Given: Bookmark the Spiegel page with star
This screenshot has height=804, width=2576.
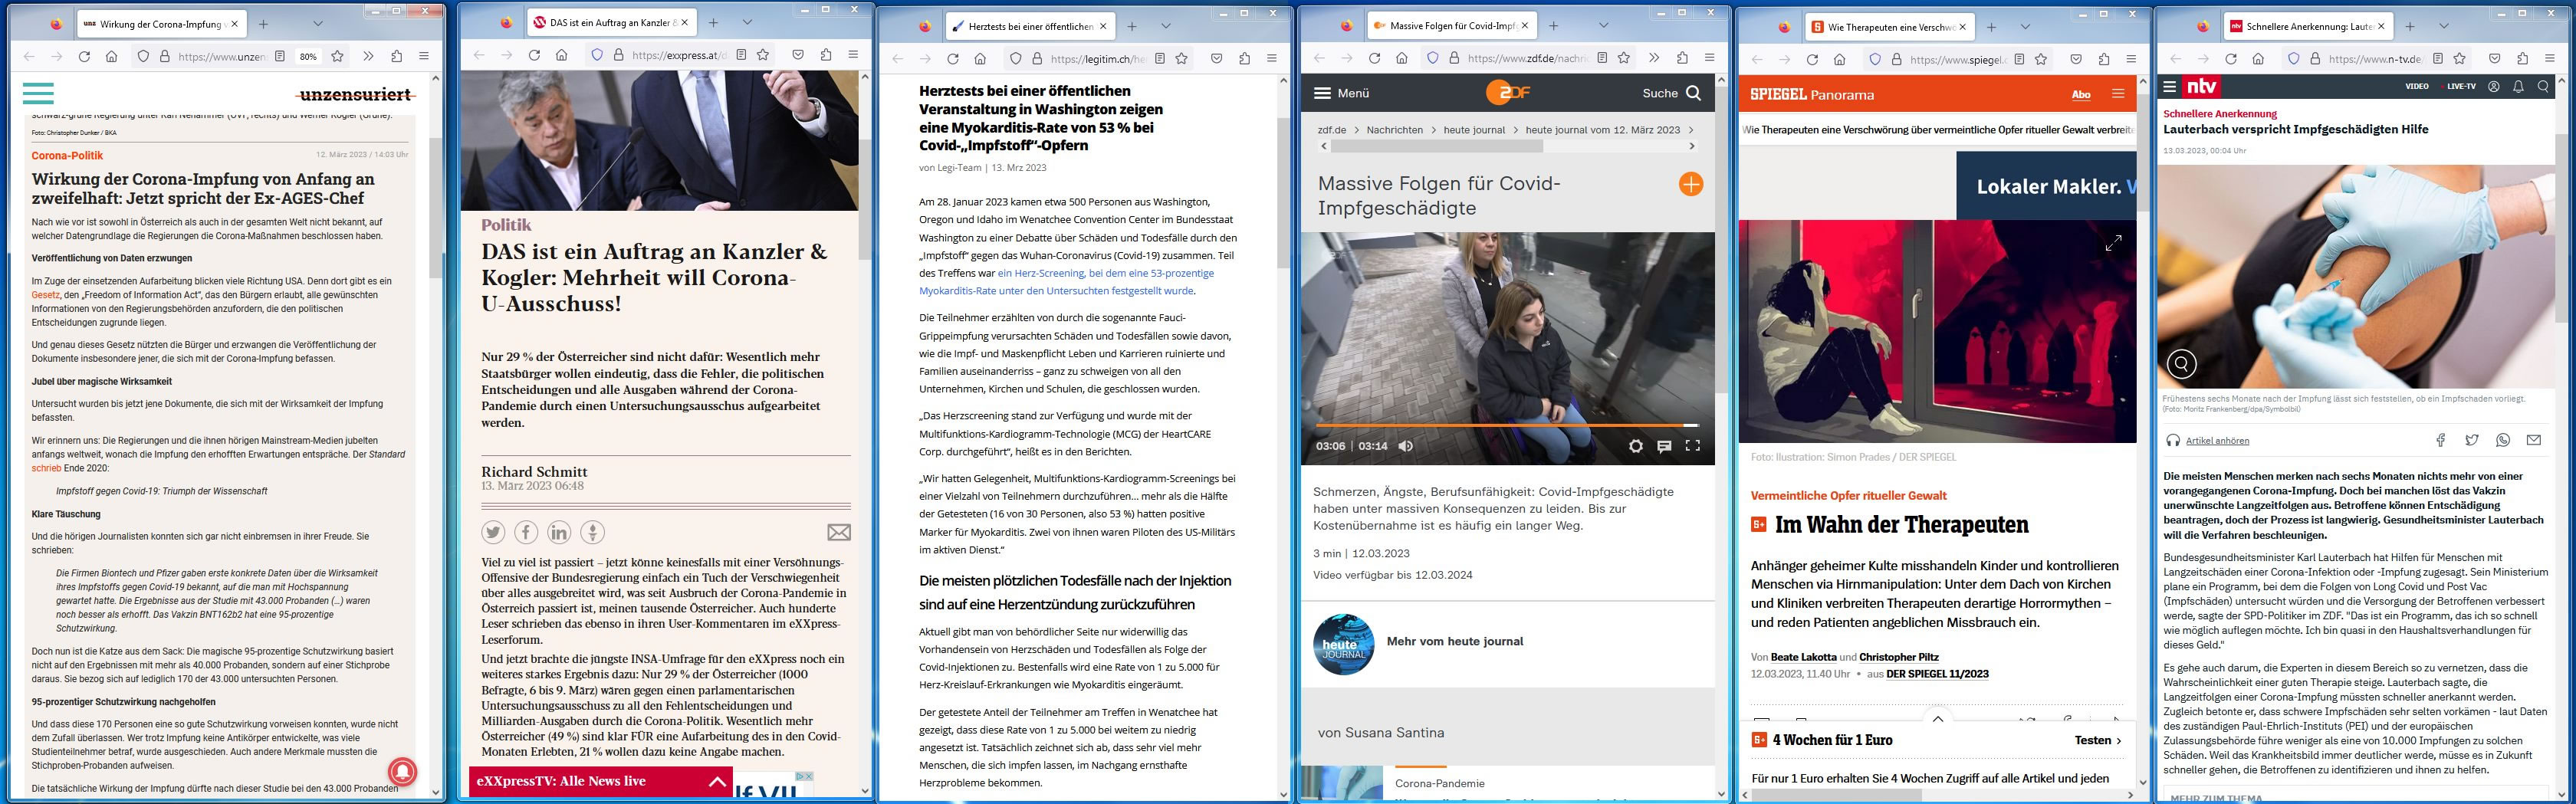Looking at the screenshot, I should (x=2041, y=59).
